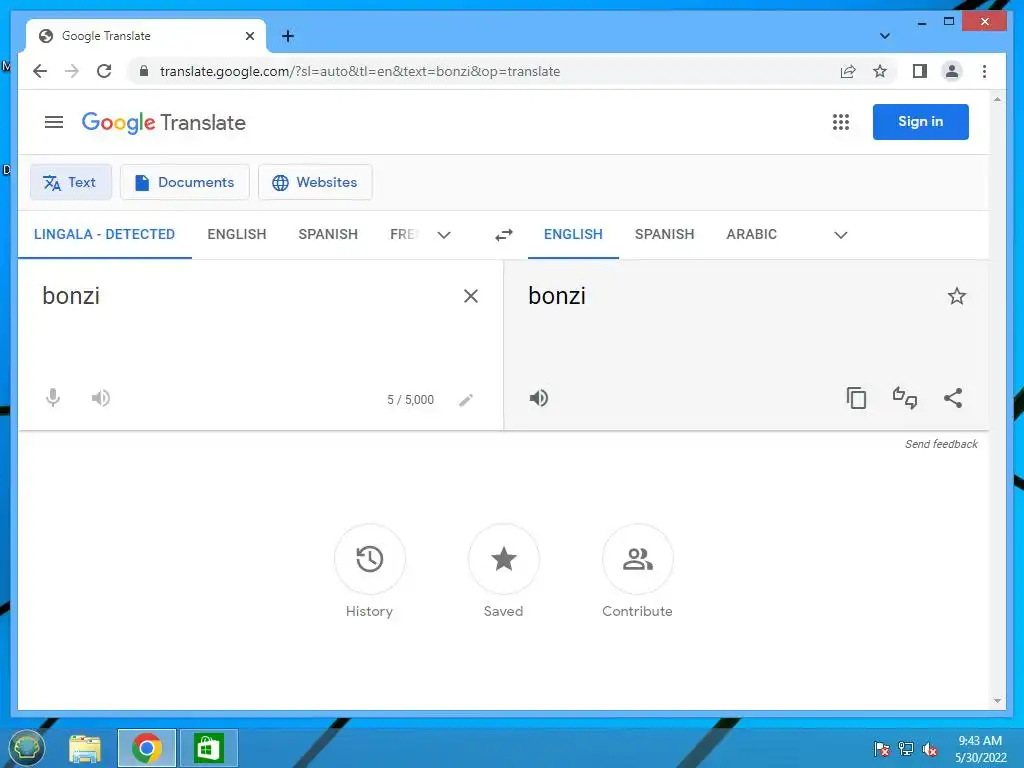1024x768 pixels.
Task: Open Chrome's three-dot menu
Action: 984,71
